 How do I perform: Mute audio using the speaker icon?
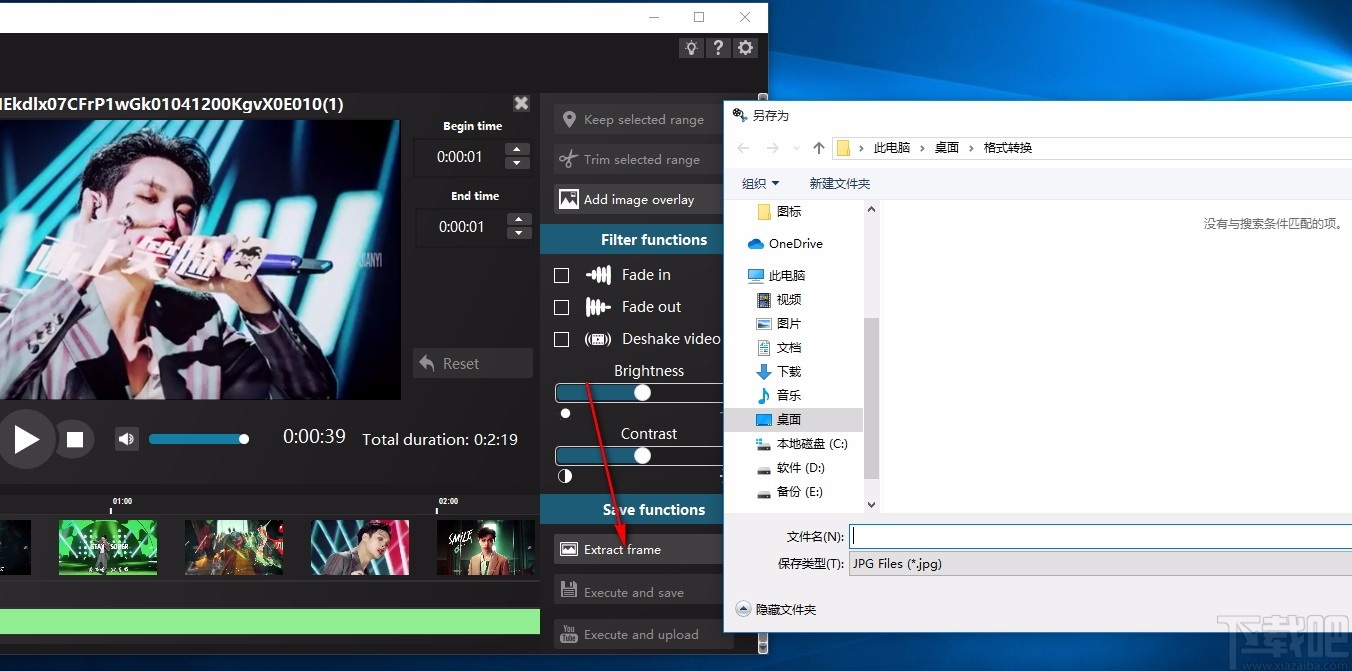coord(127,438)
